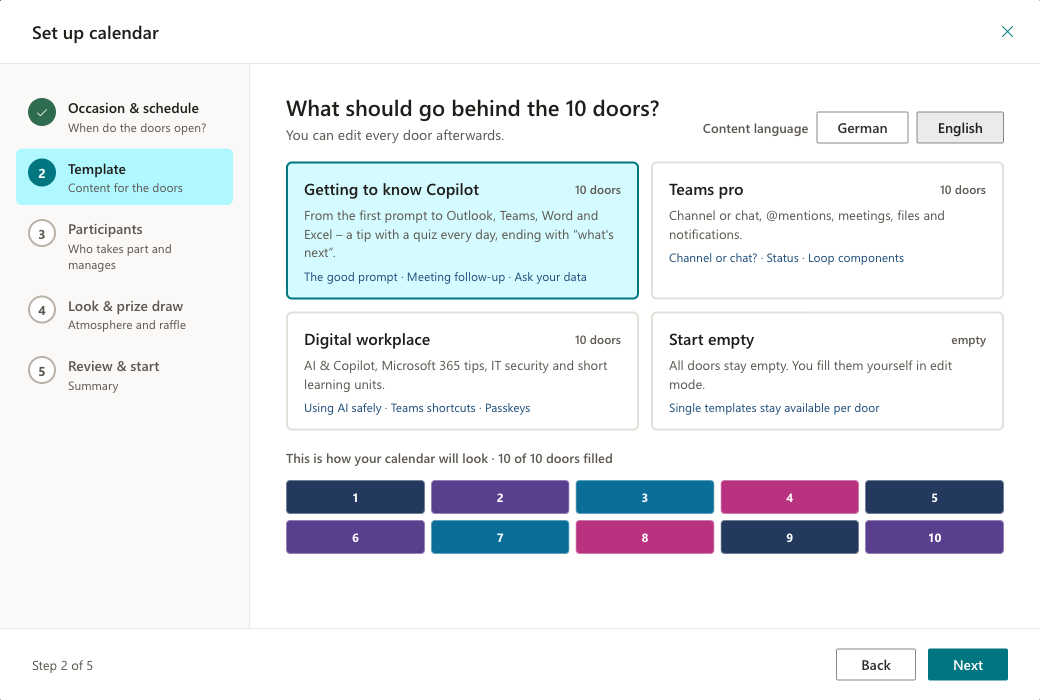Click 'The good prompt · Meeting follow-up' topics line
This screenshot has width=1040, height=700.
point(445,277)
